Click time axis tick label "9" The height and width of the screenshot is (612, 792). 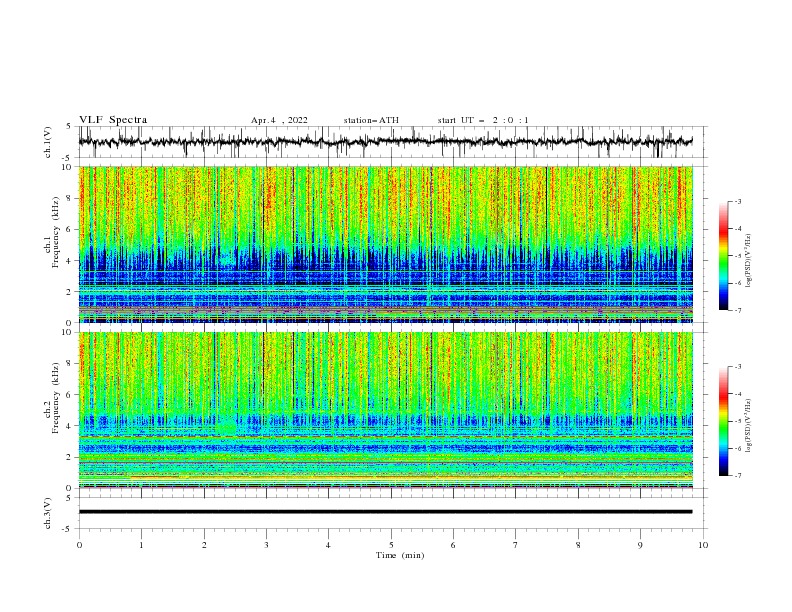640,545
